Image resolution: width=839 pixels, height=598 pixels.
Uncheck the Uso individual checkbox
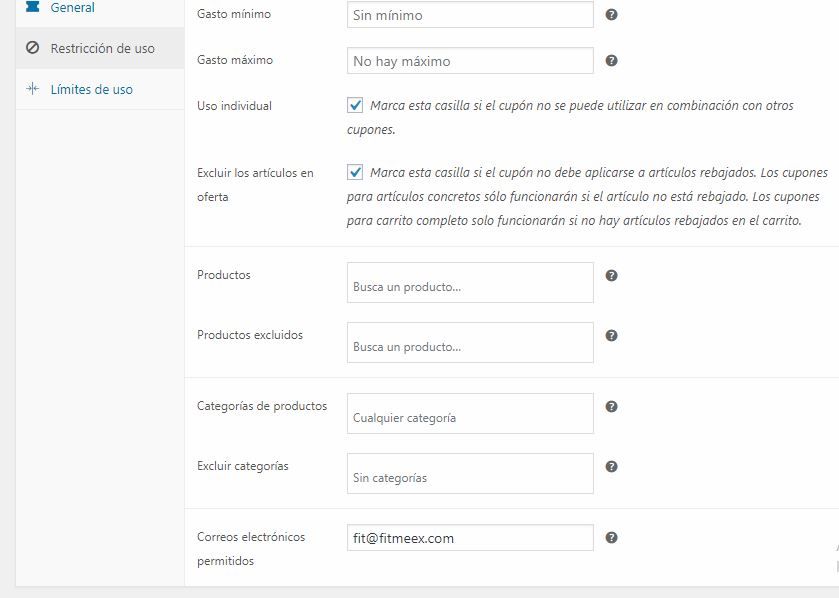355,105
